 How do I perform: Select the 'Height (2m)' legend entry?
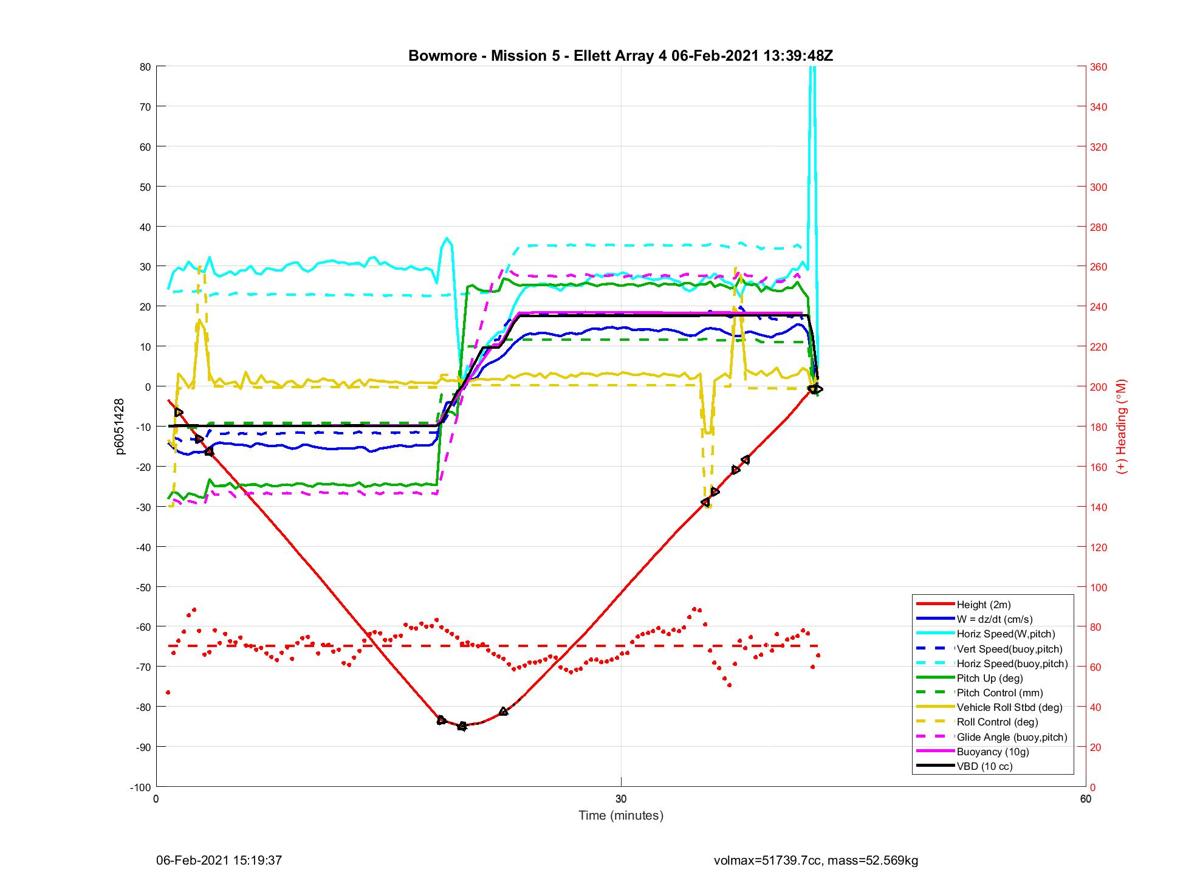985,605
